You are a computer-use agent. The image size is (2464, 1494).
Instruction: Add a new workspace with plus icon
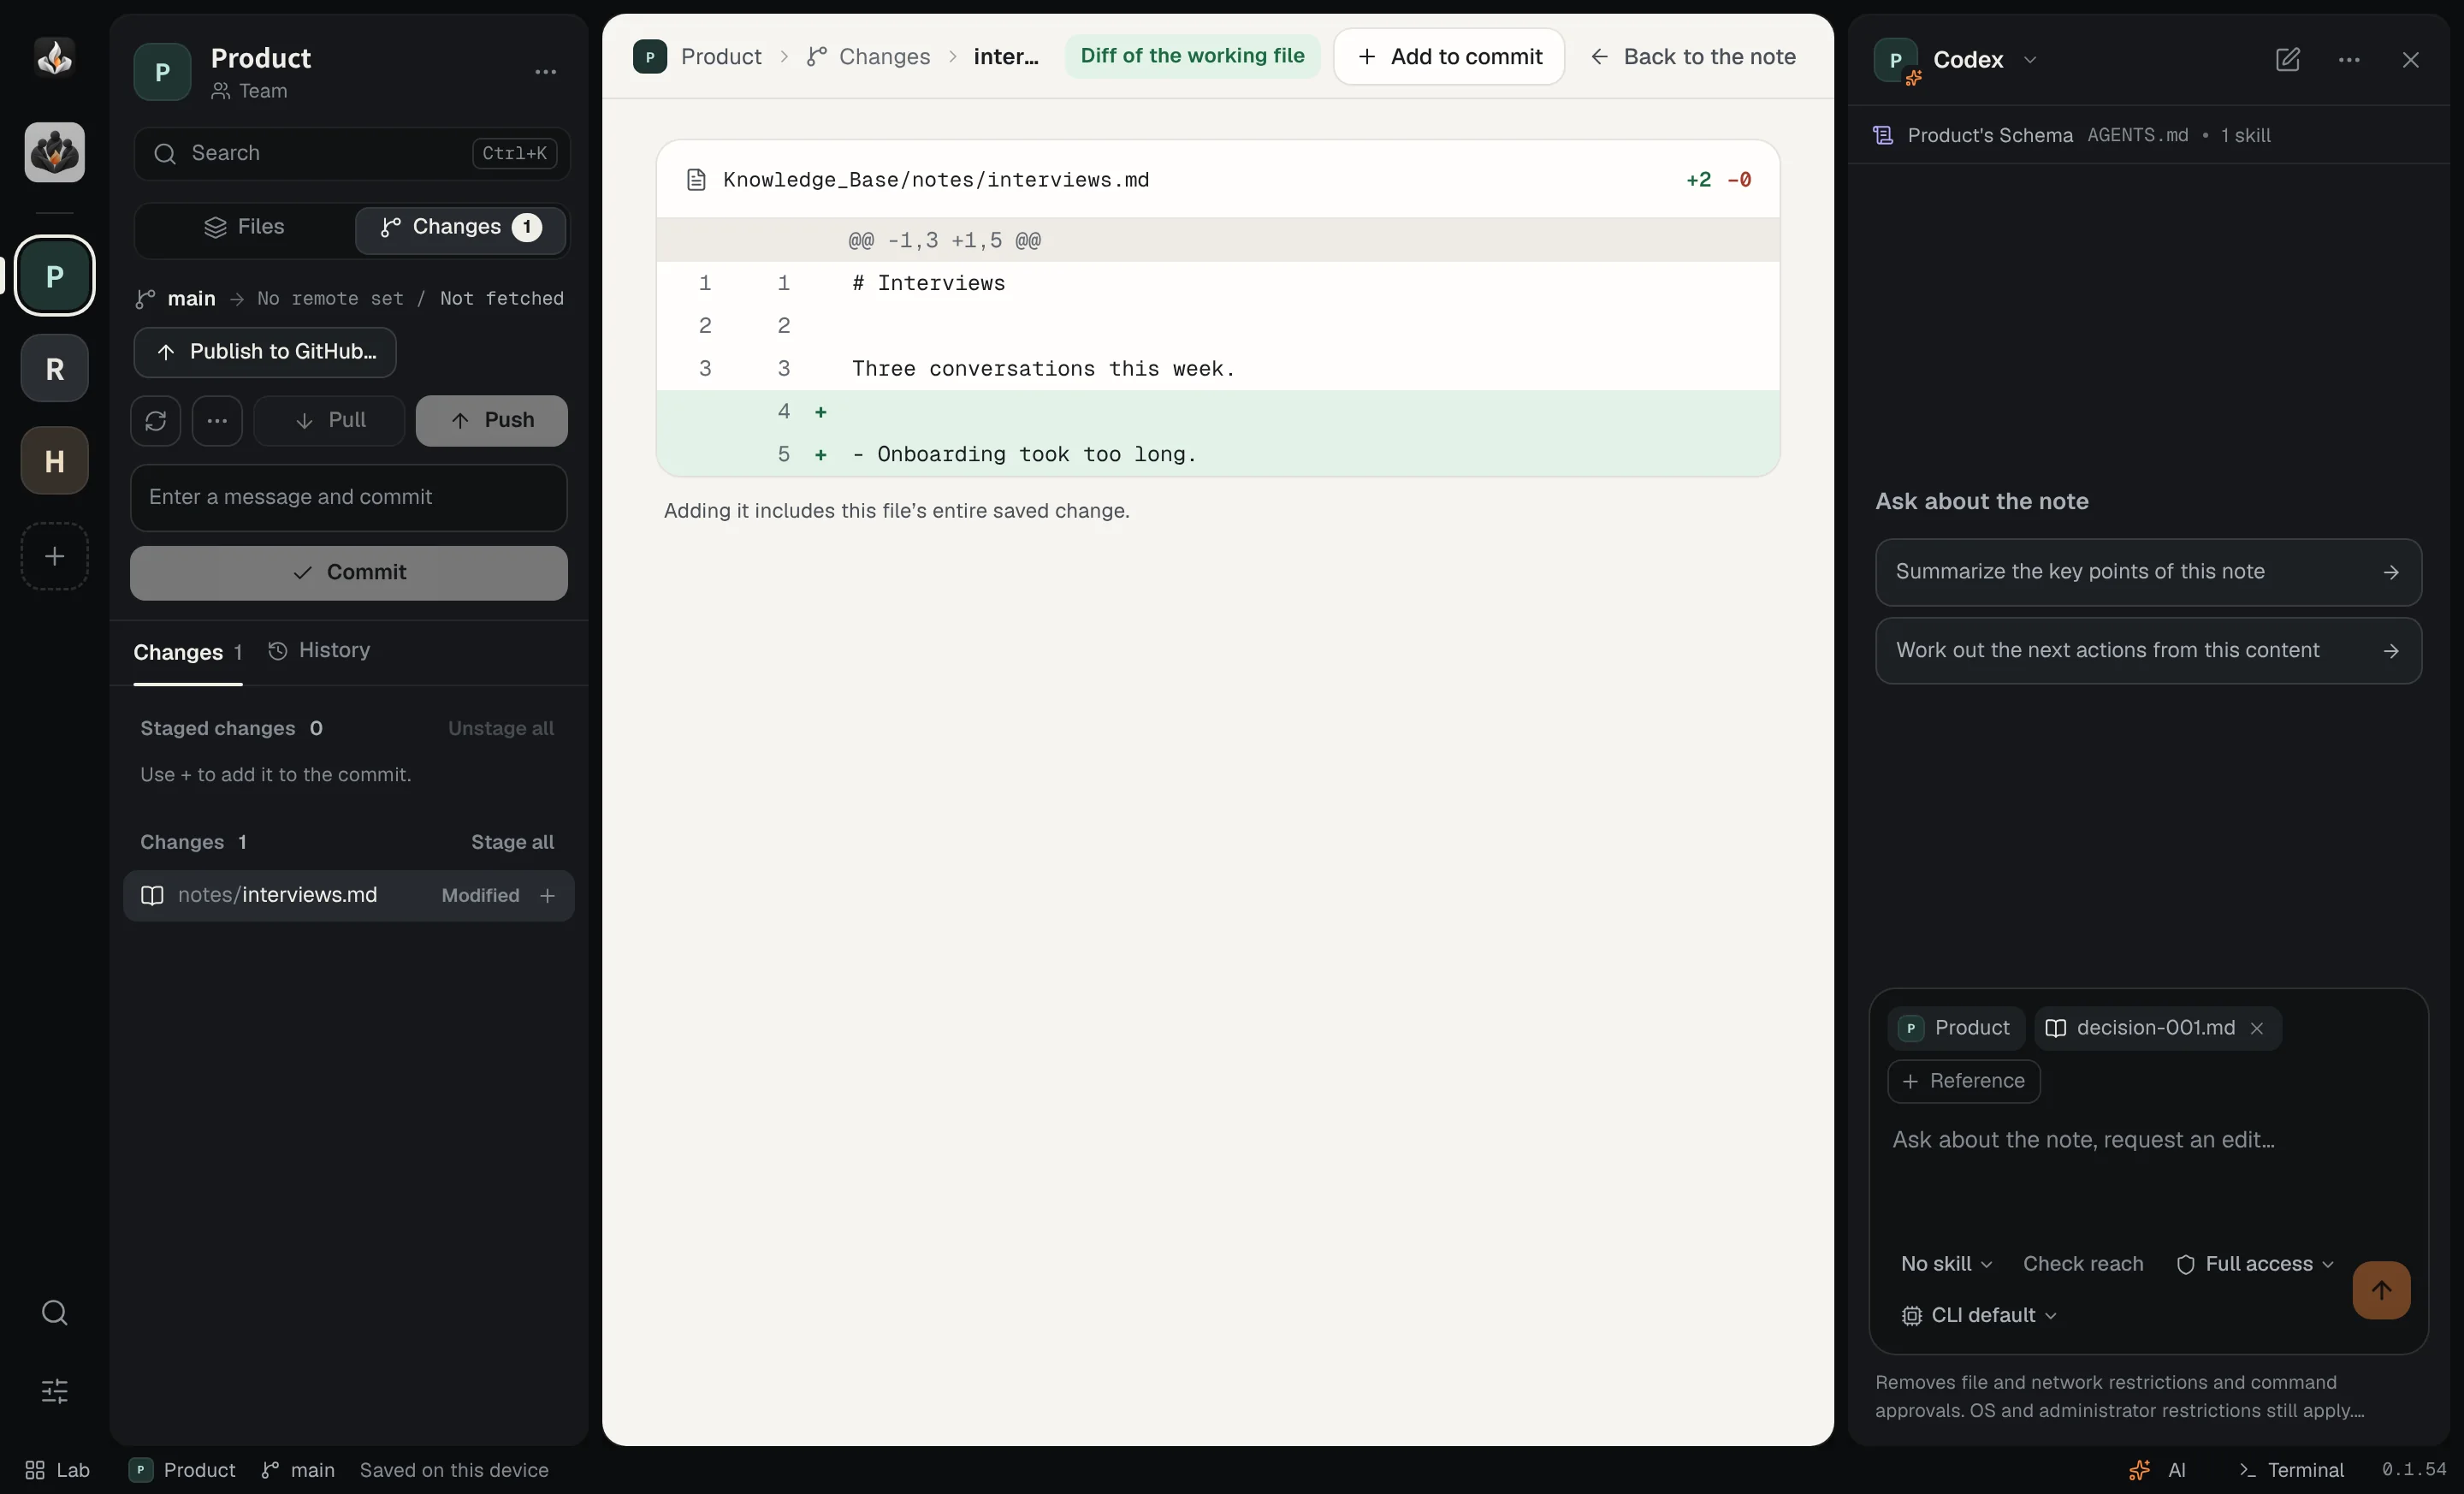pos(54,556)
